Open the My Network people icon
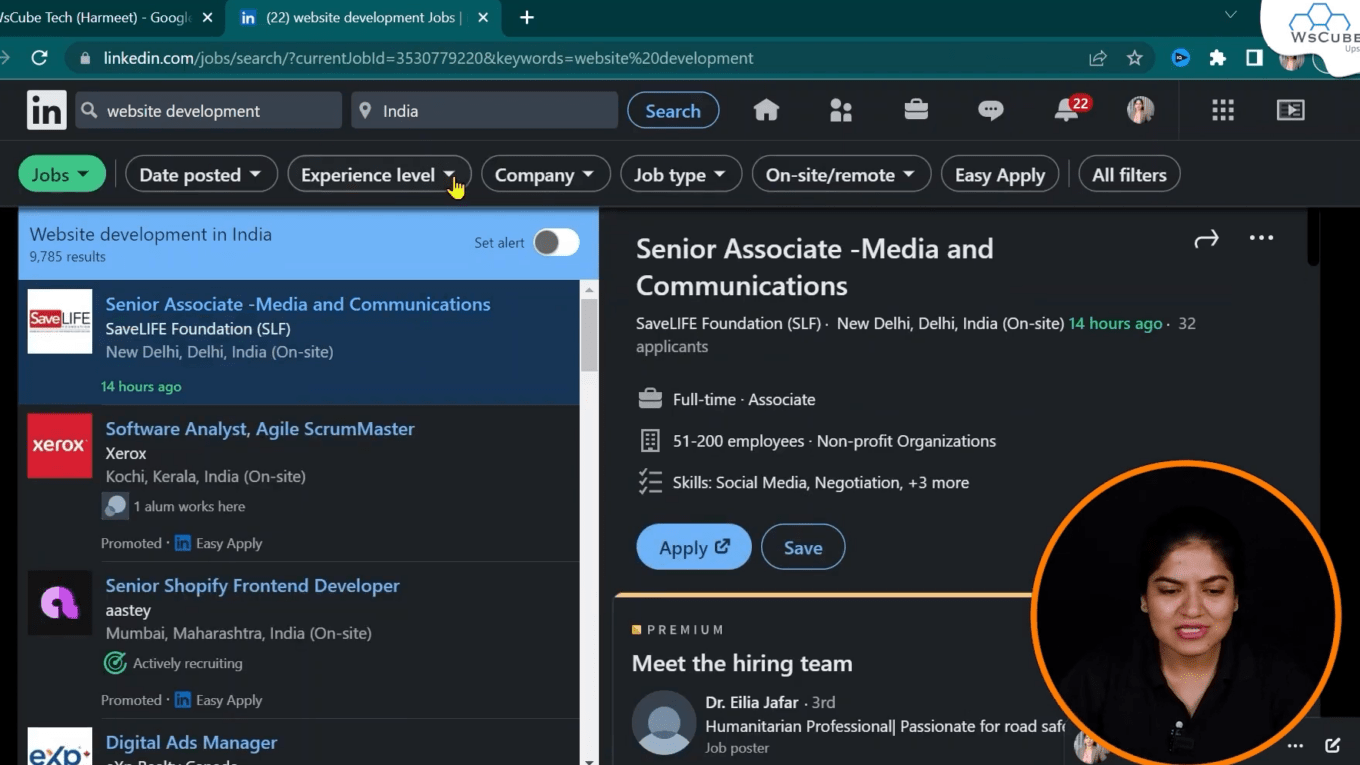 coord(841,110)
